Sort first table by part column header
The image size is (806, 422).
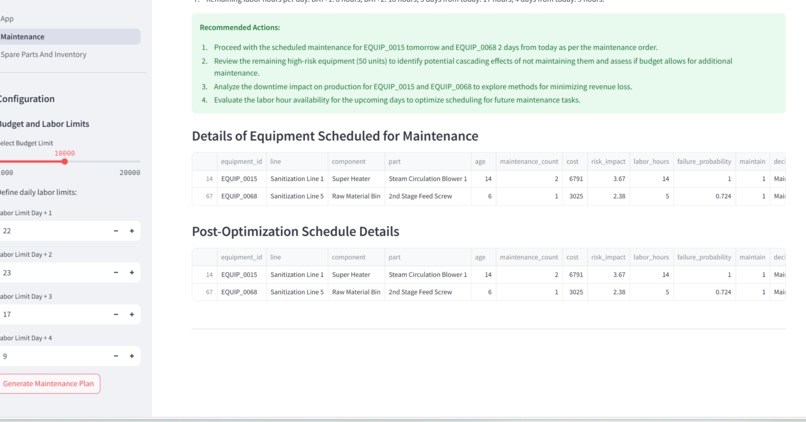(x=428, y=161)
